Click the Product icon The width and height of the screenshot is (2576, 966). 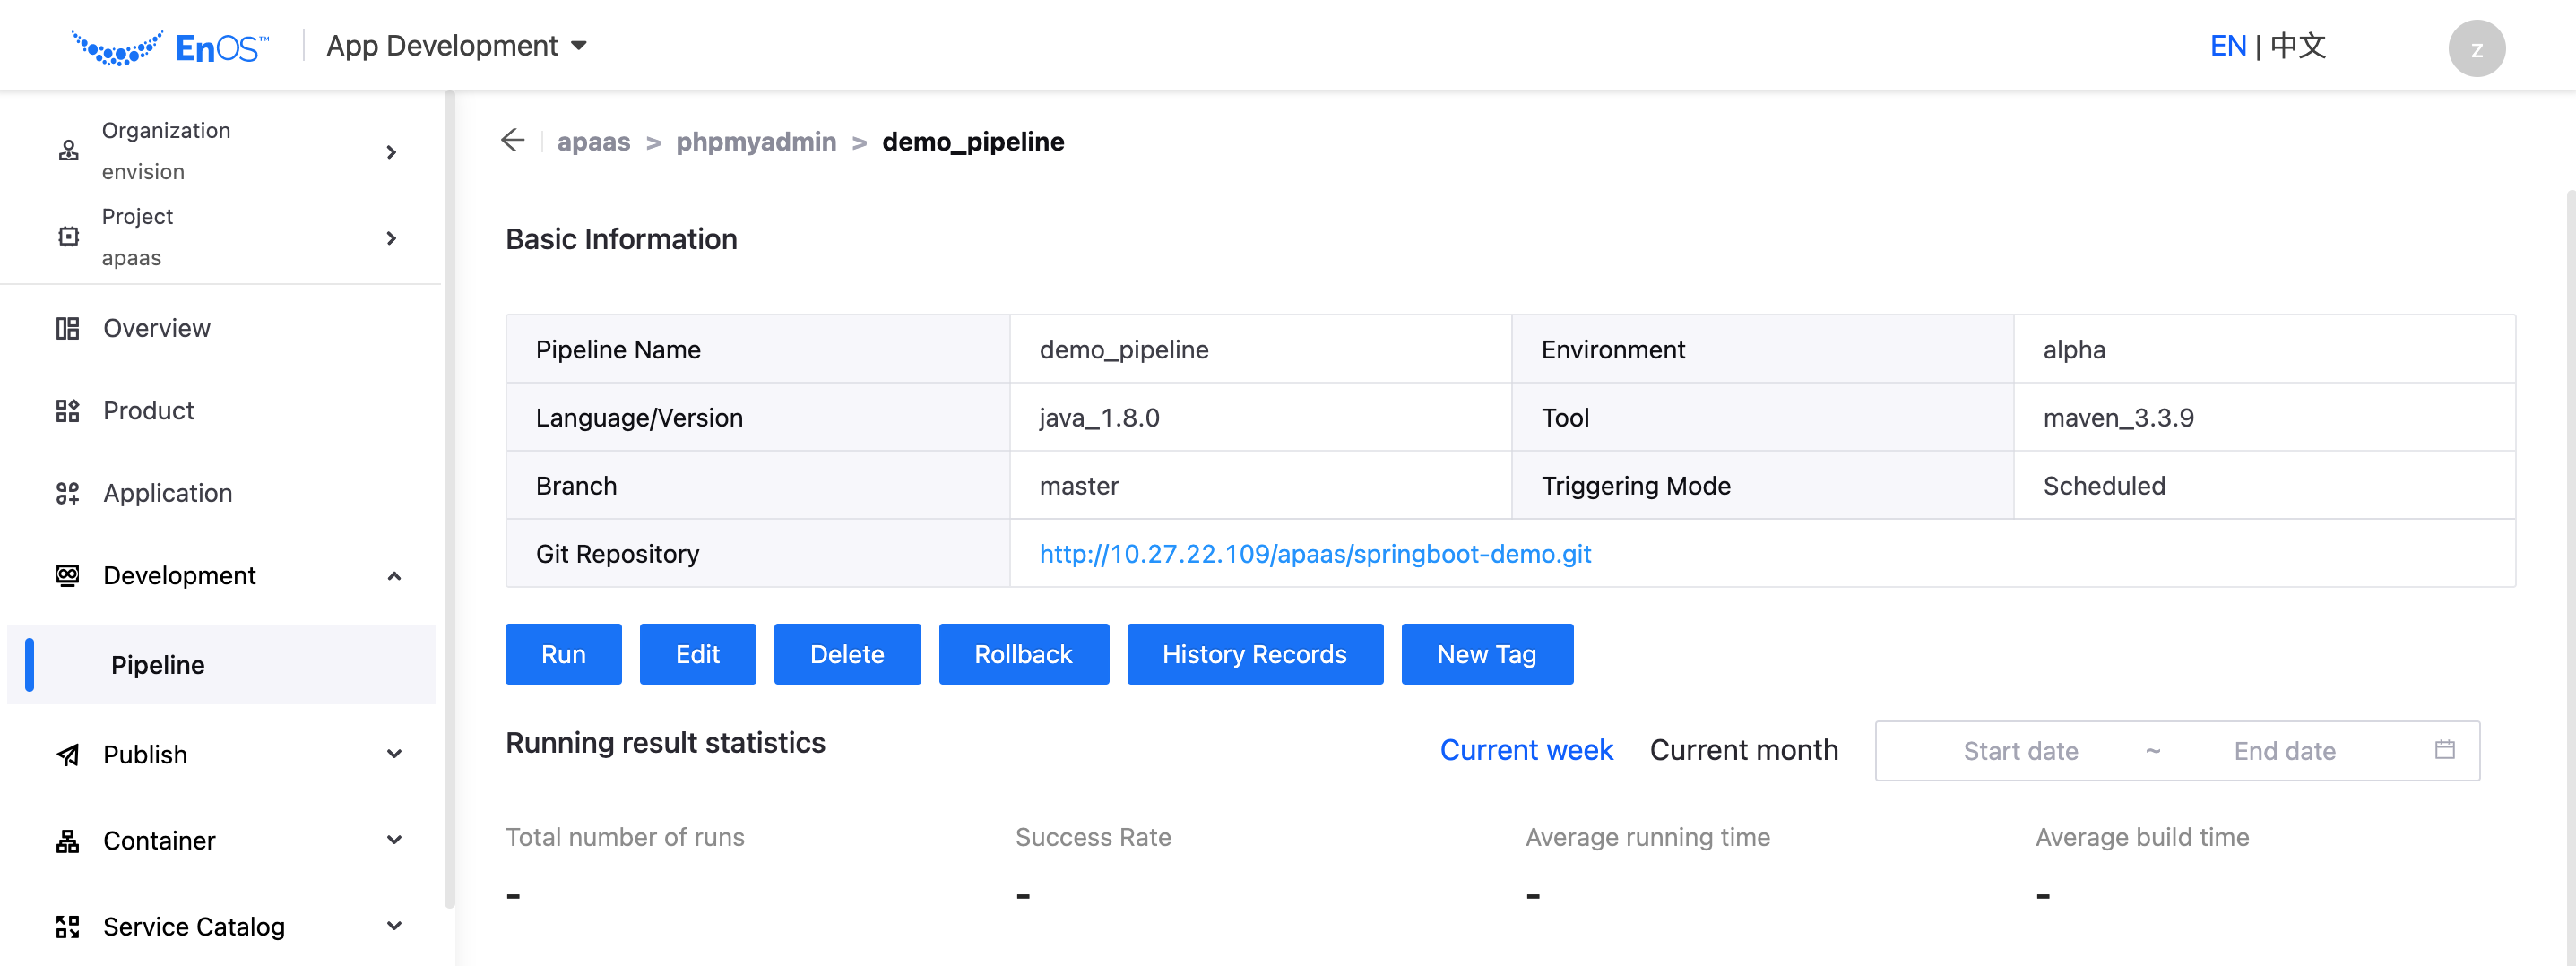pos(67,411)
